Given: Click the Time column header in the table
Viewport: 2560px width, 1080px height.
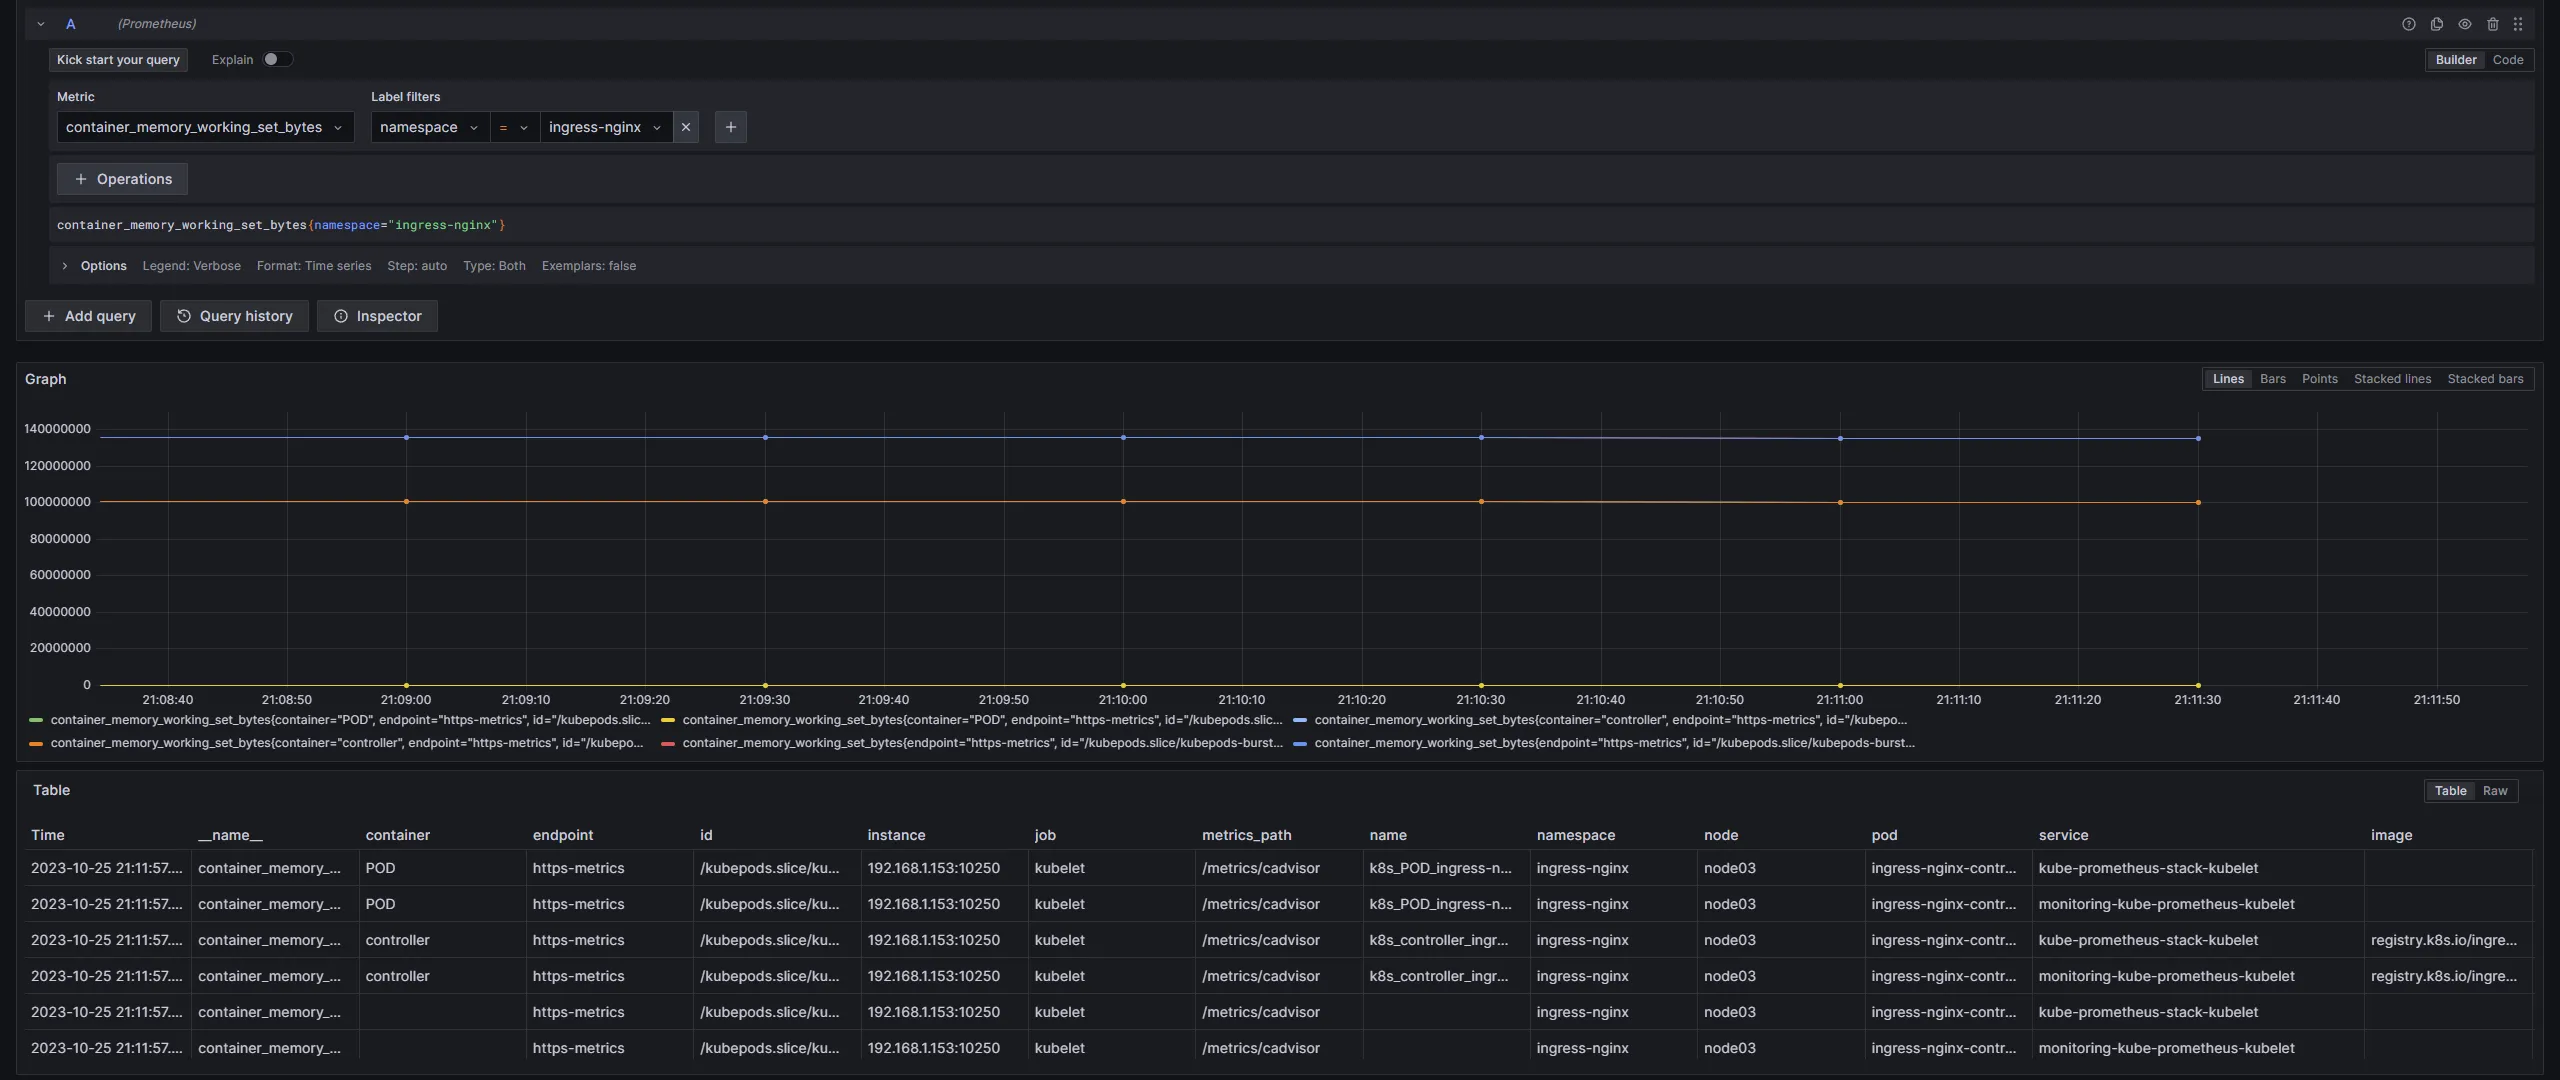Looking at the screenshot, I should (47, 835).
